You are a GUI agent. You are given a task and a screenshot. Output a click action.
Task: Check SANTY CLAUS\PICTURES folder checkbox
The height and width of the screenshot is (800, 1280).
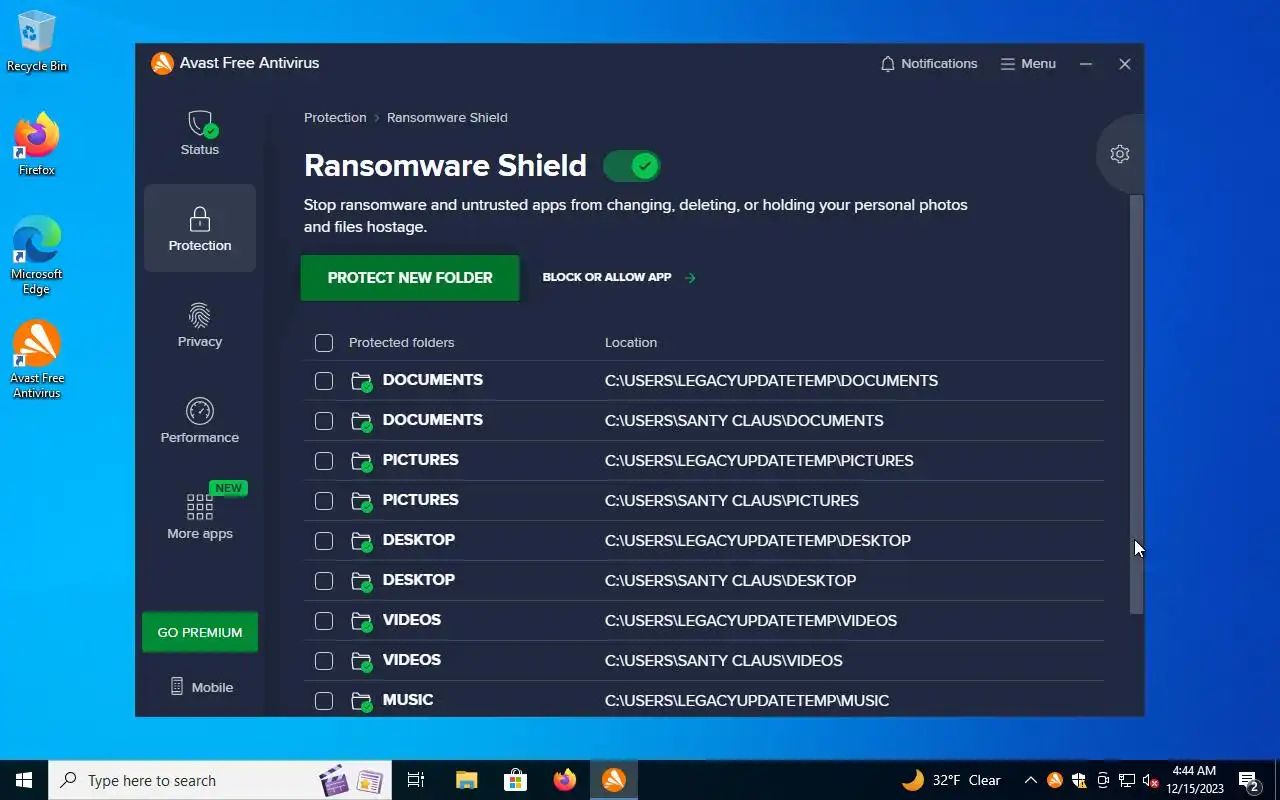(324, 501)
